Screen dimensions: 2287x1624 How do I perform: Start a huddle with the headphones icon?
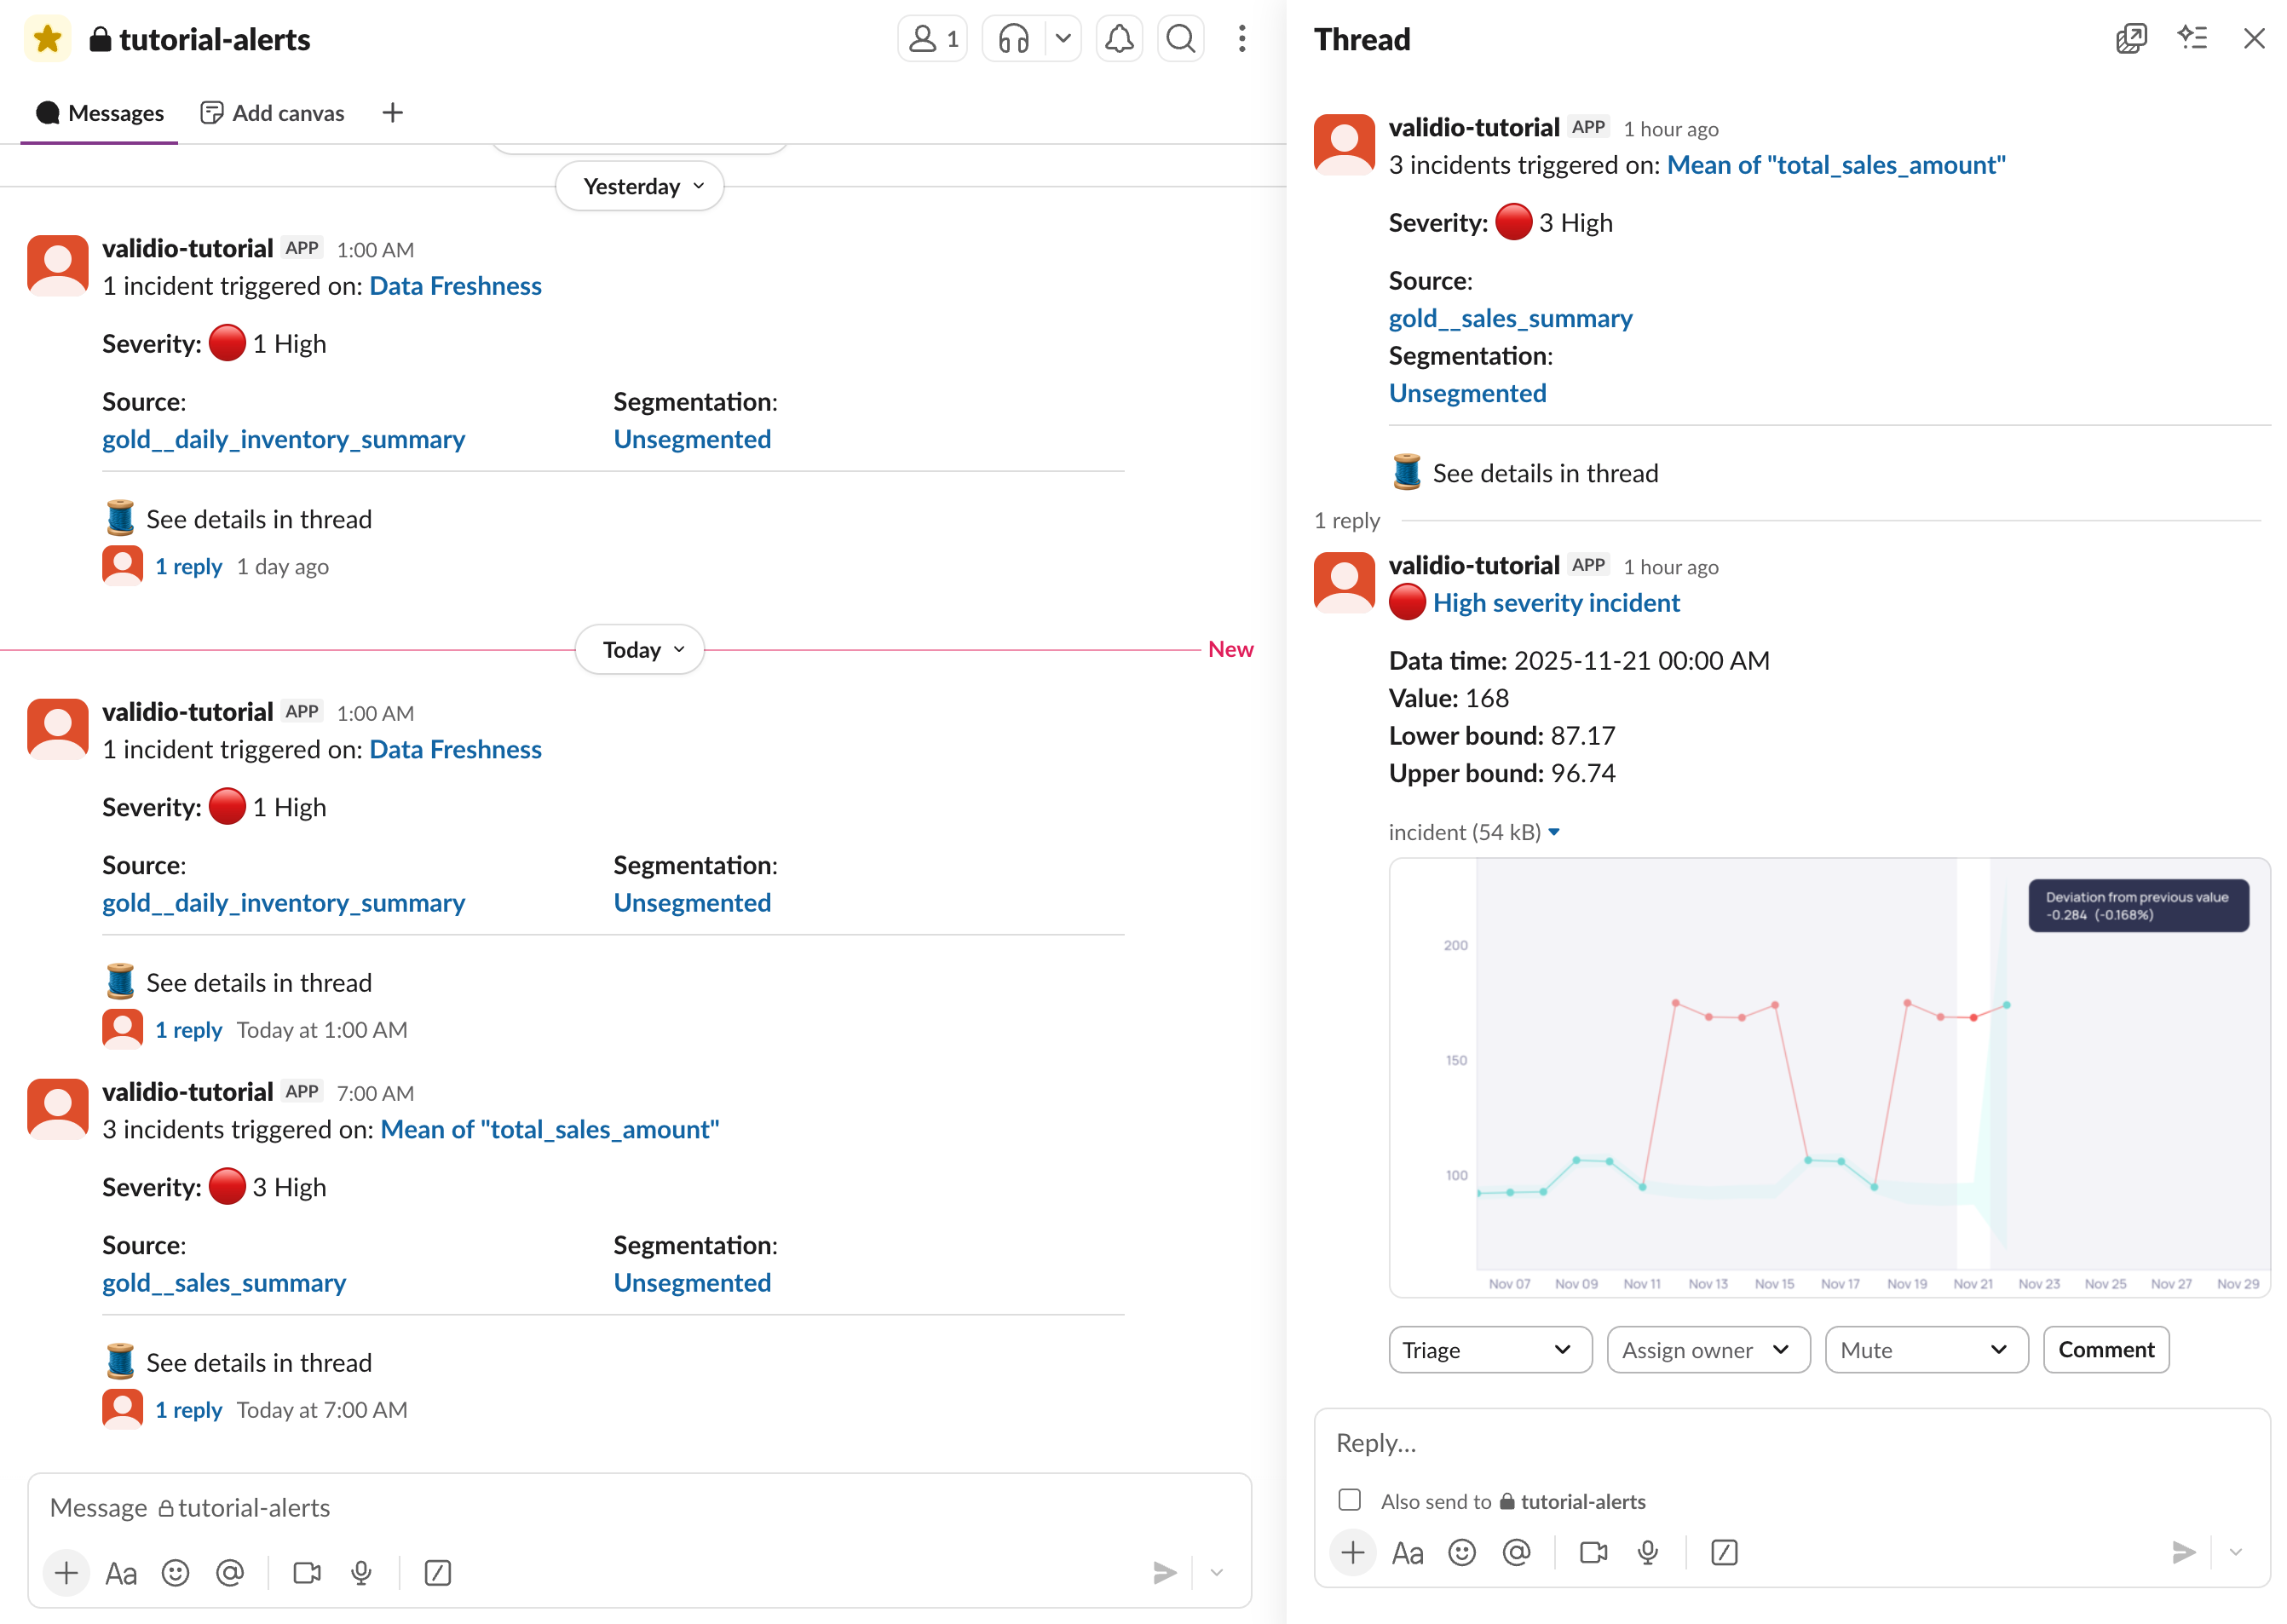pyautogui.click(x=1012, y=39)
